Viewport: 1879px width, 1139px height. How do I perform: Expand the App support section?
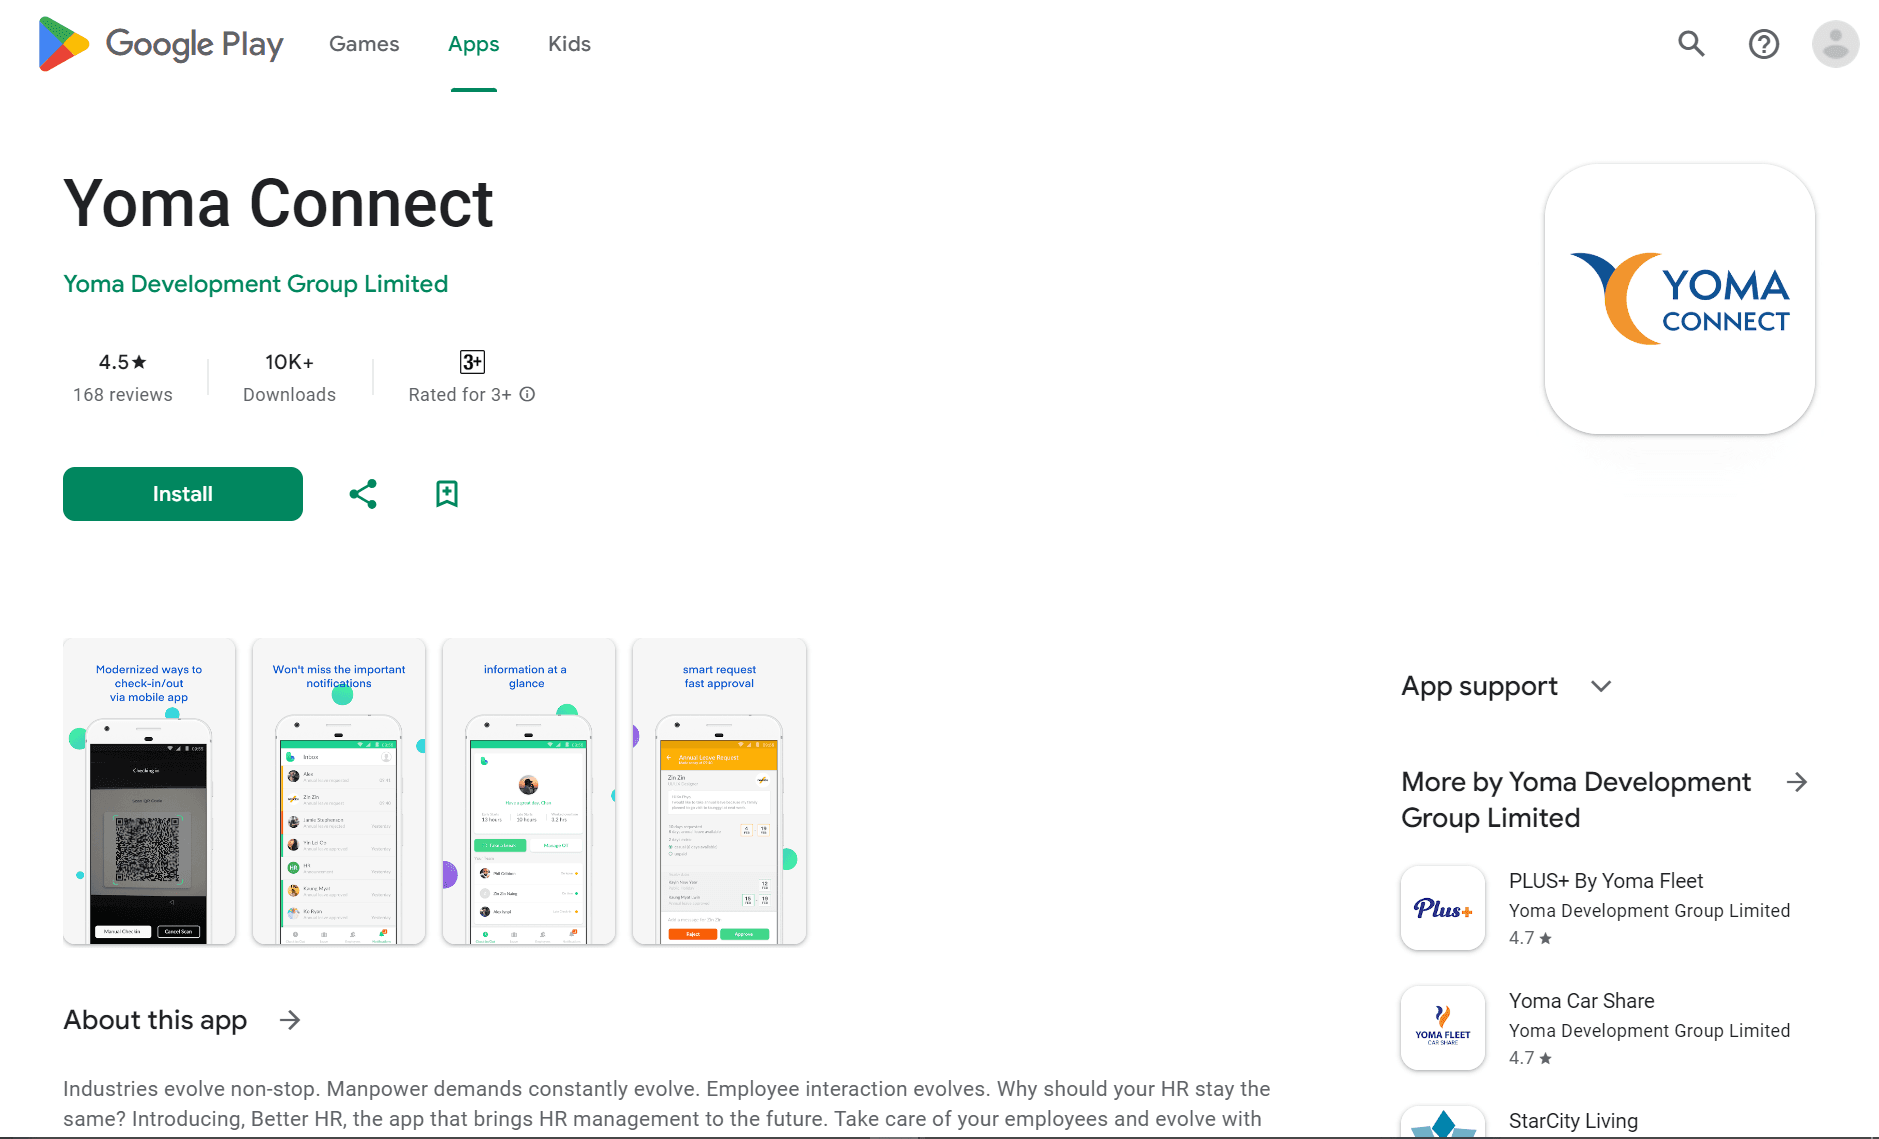pyautogui.click(x=1601, y=686)
